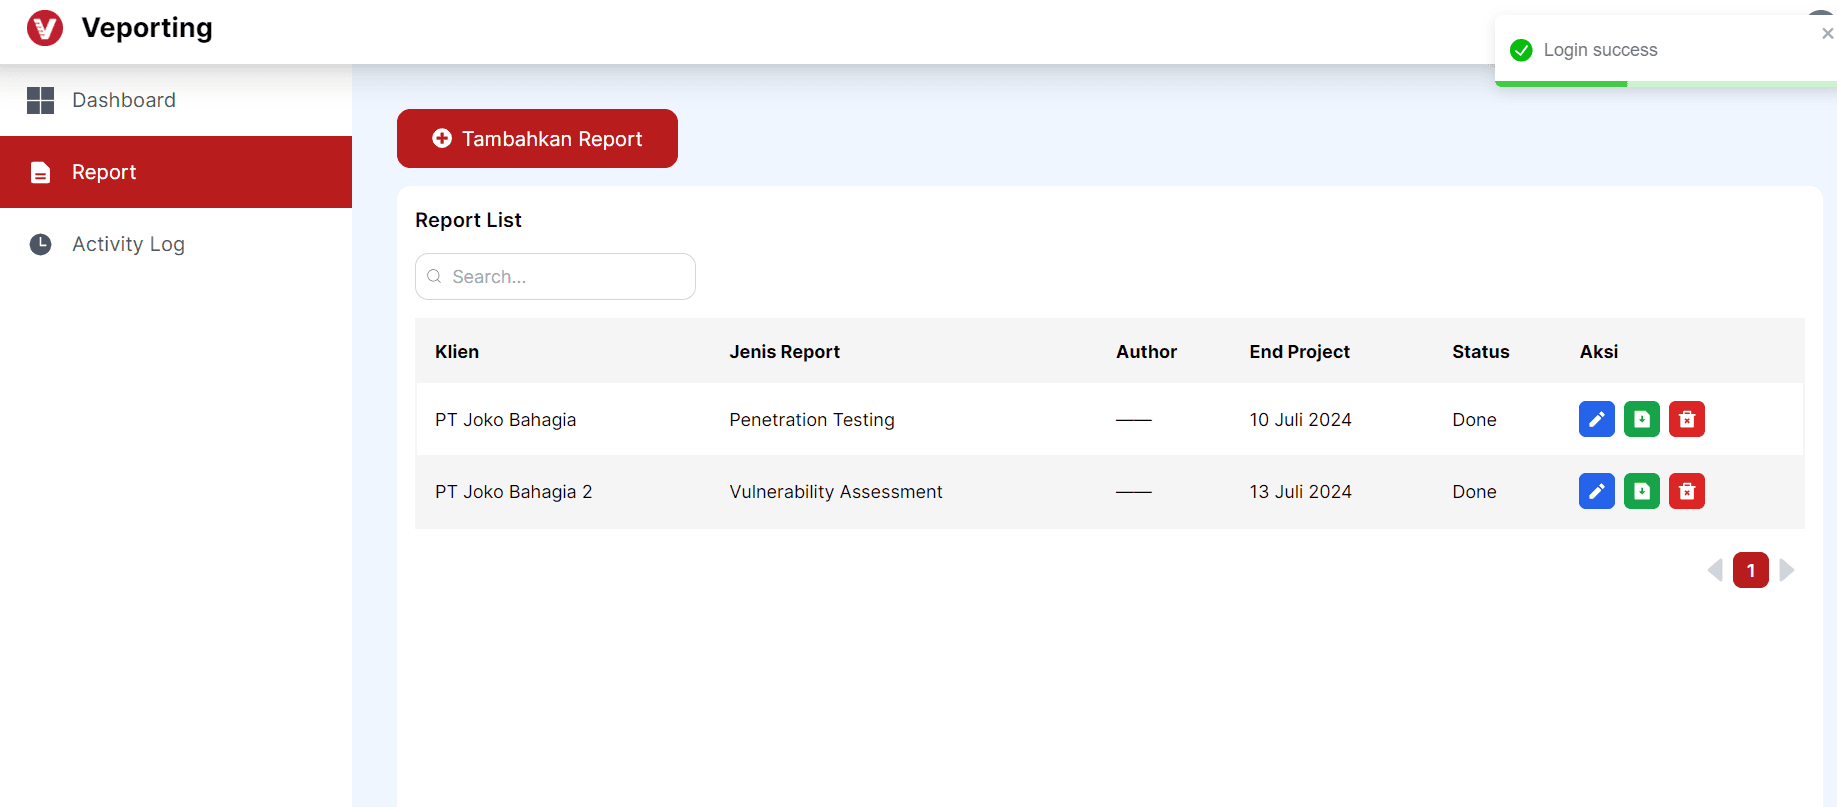Click the 10 Juli 2024 date
The height and width of the screenshot is (807, 1837).
pyautogui.click(x=1300, y=420)
